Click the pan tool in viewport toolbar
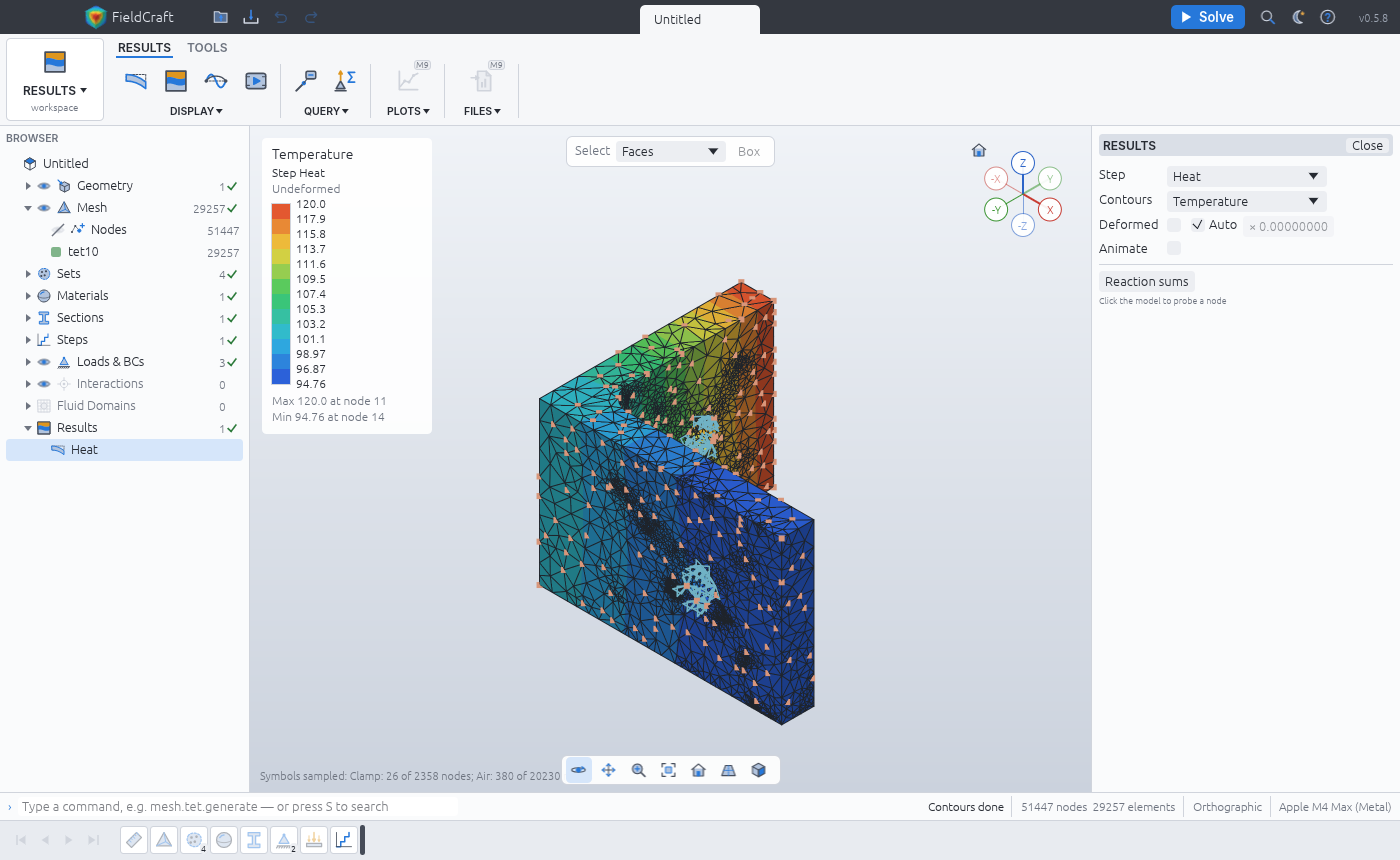1400x860 pixels. pos(608,770)
